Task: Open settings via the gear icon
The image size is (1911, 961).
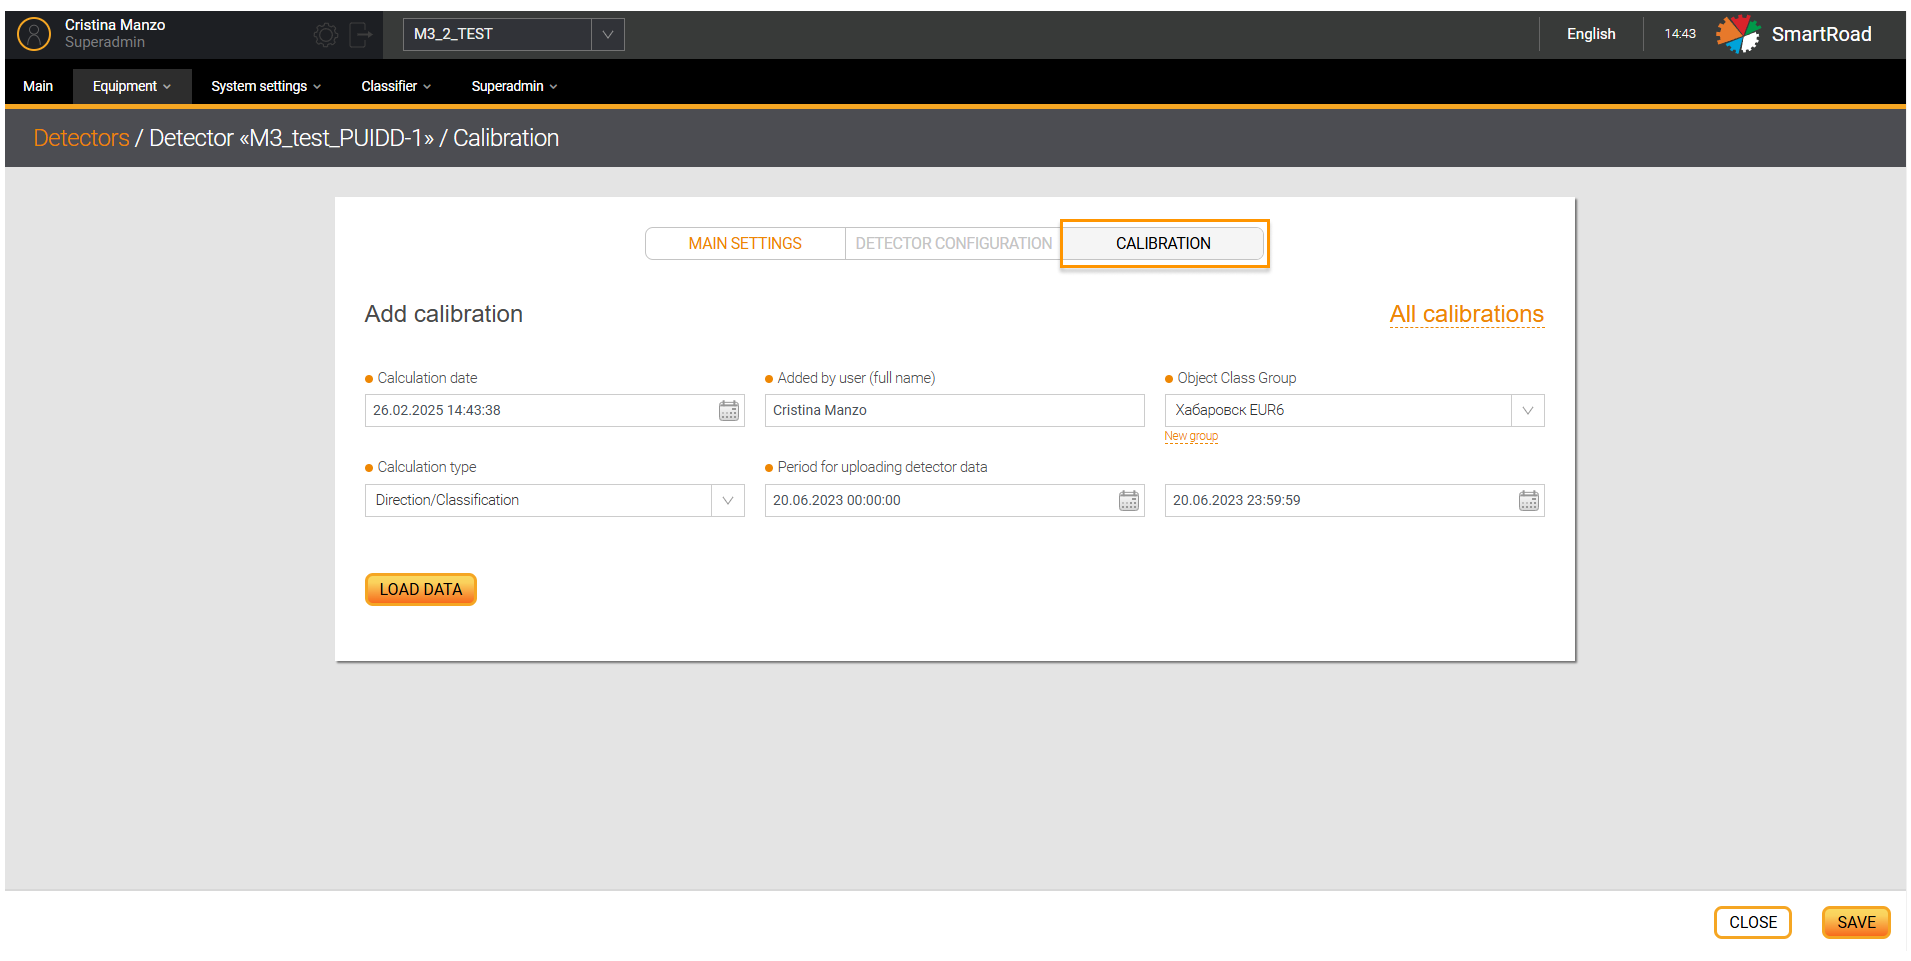Action: tap(326, 35)
